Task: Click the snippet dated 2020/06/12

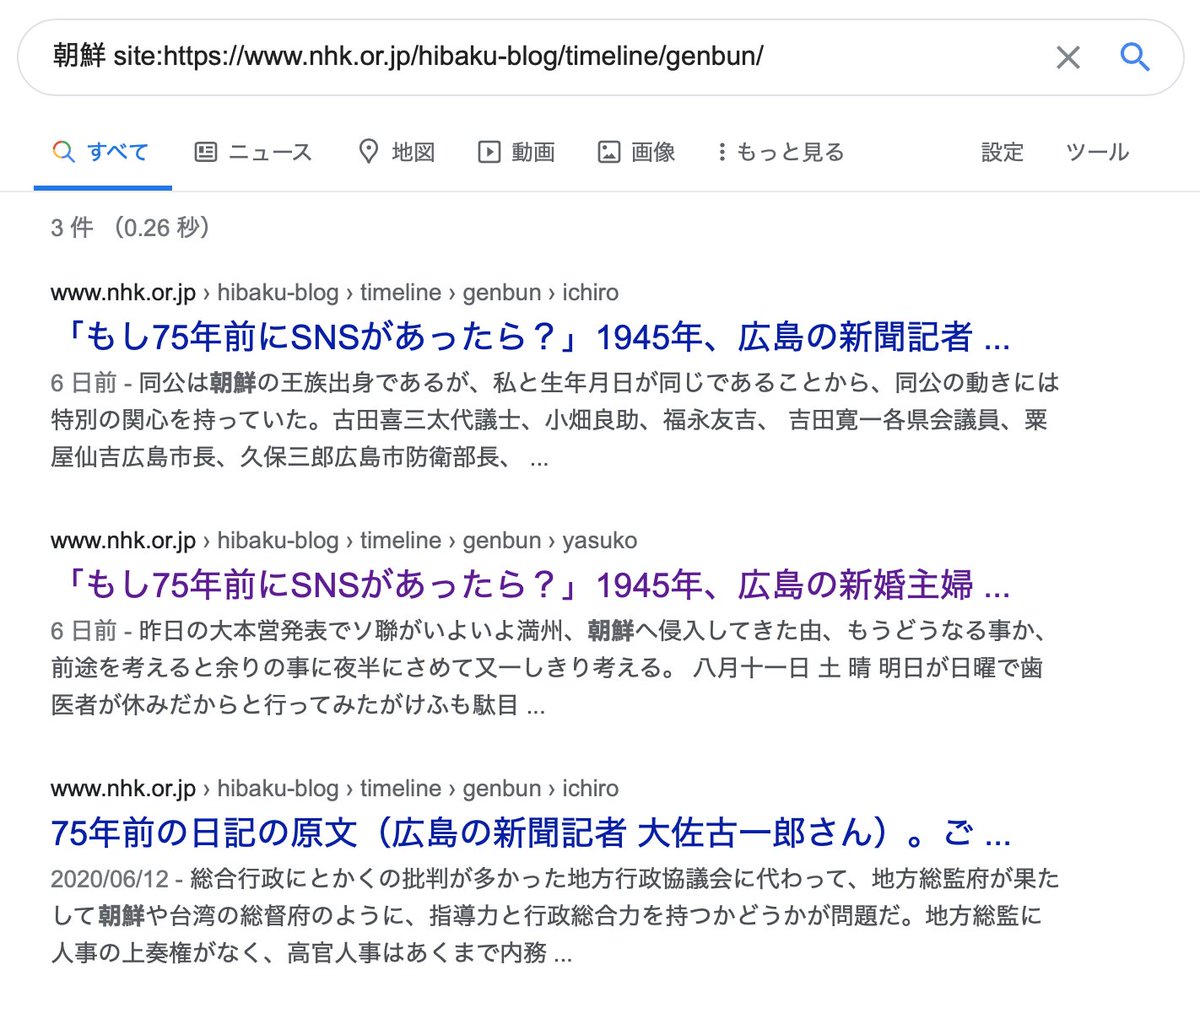Action: pyautogui.click(x=555, y=916)
